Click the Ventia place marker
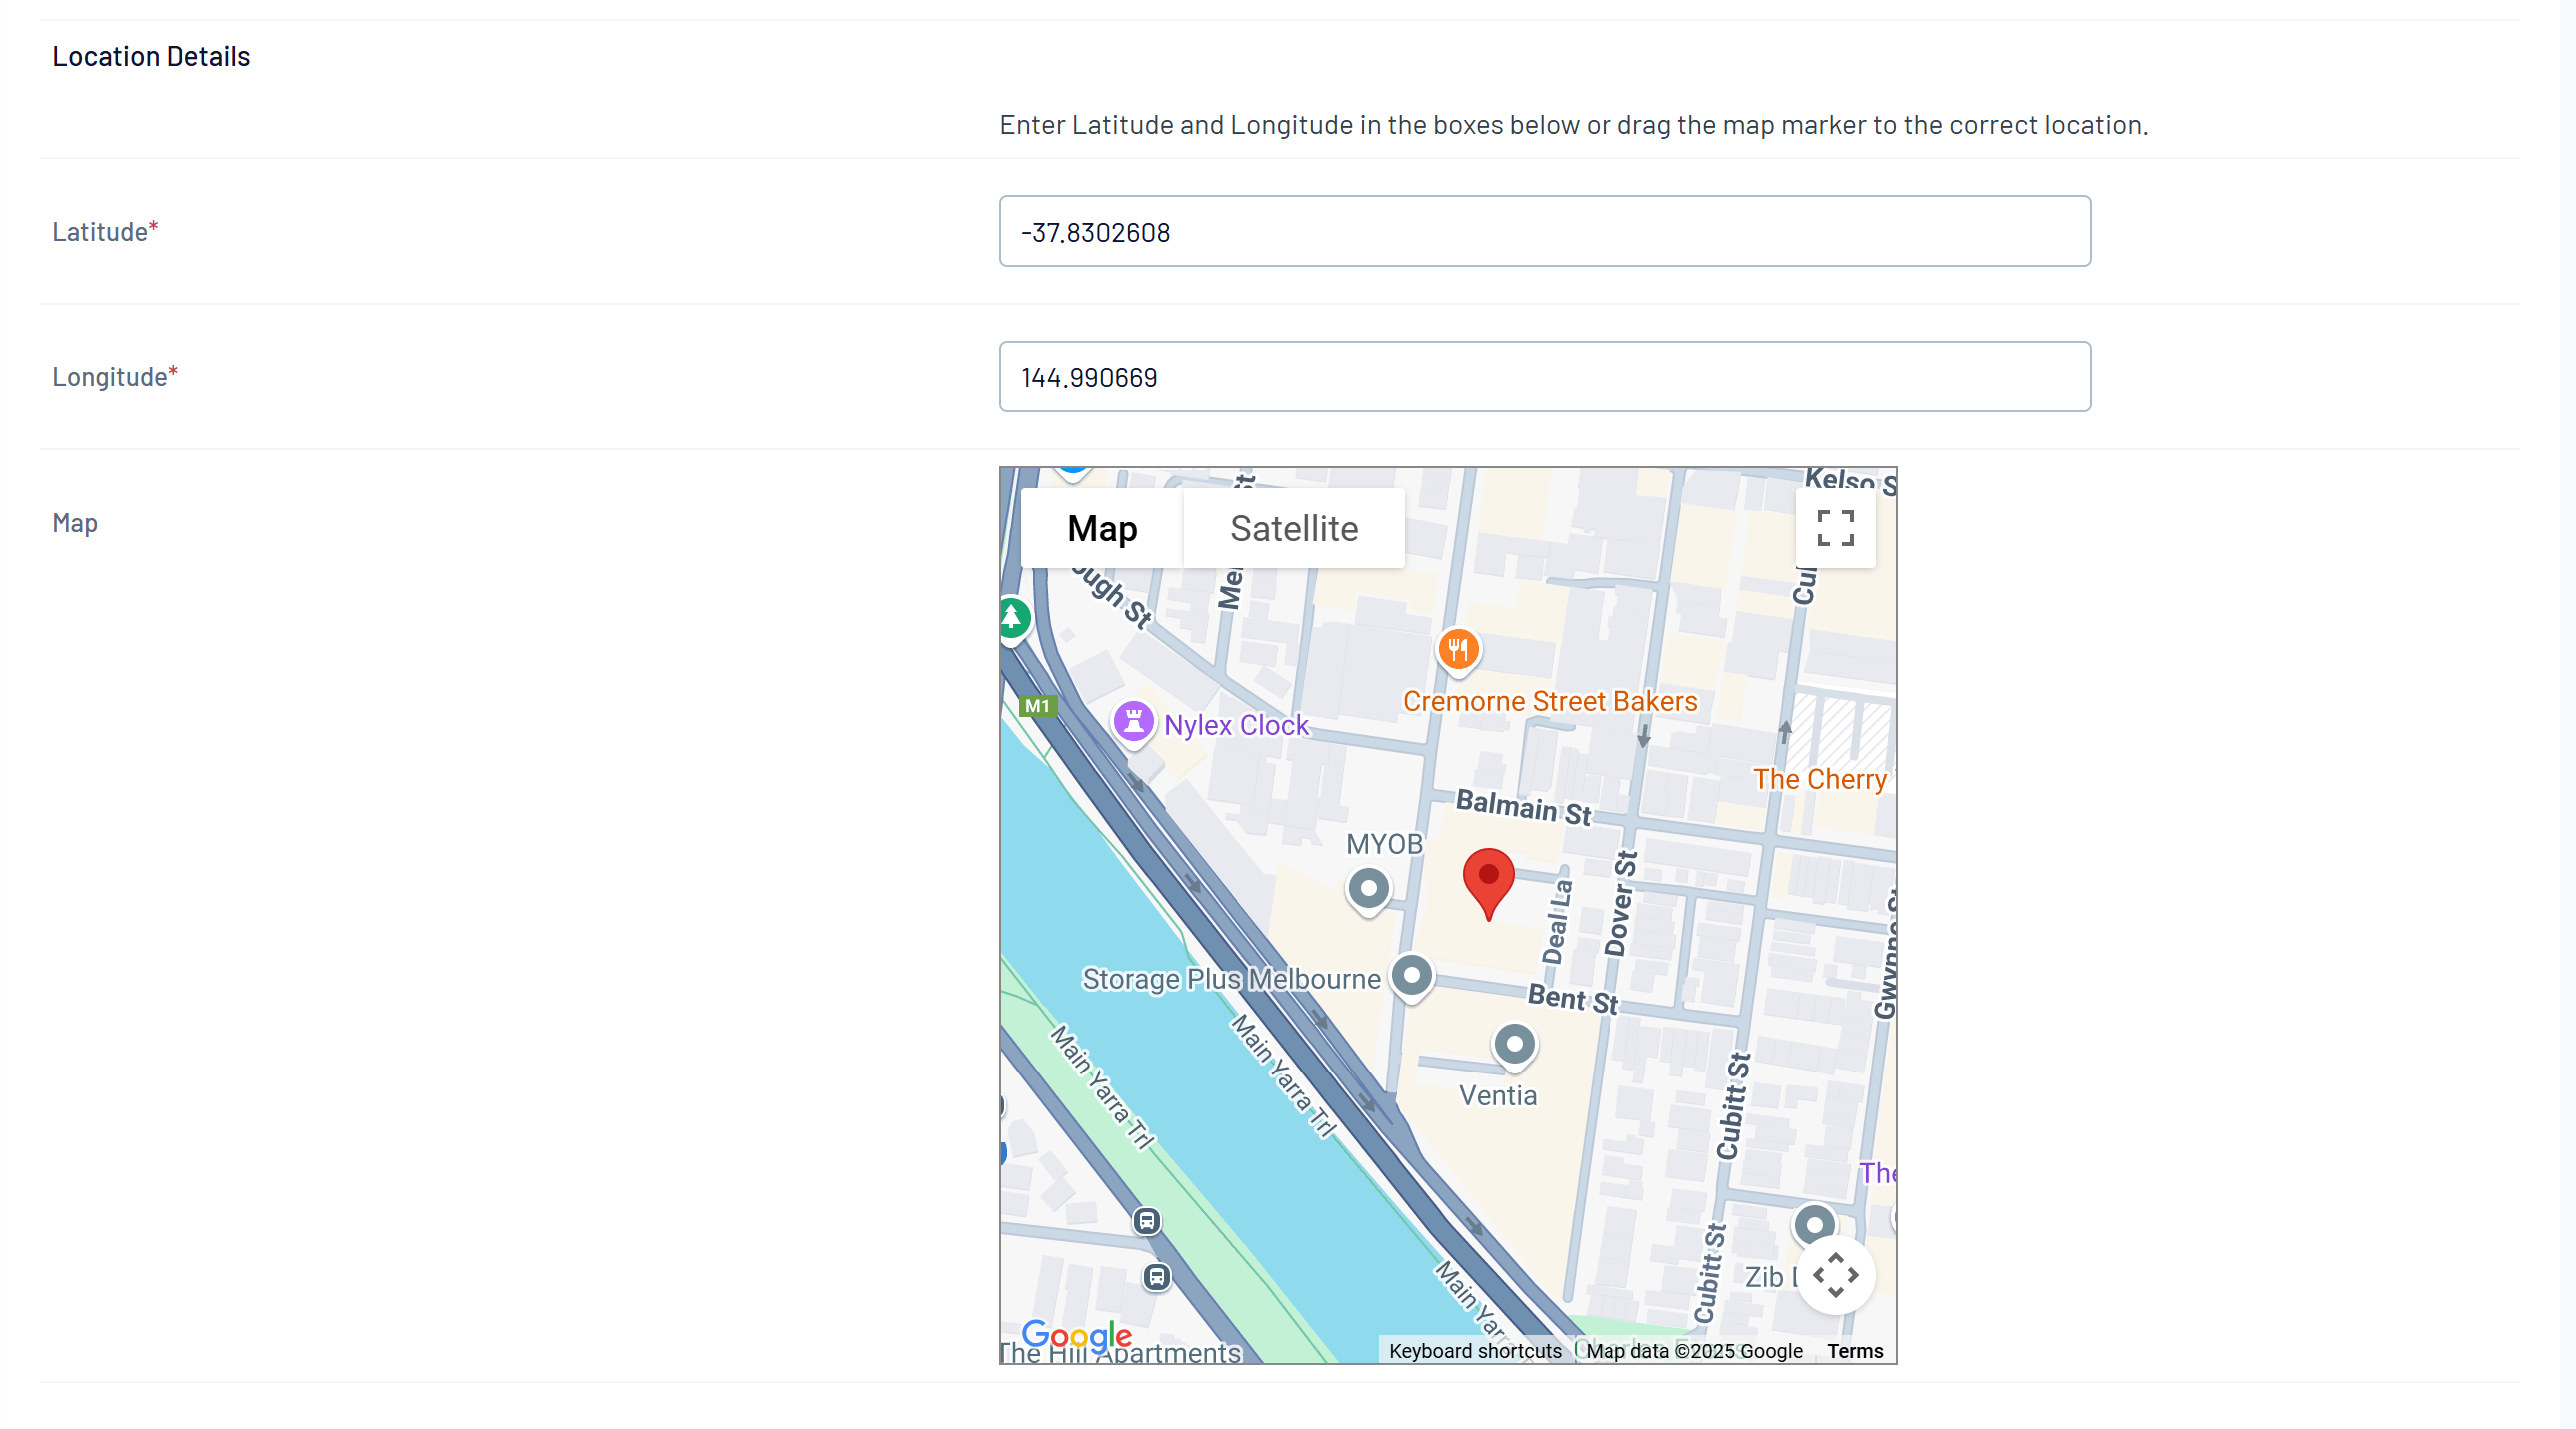This screenshot has width=2576, height=1429. point(1514,1045)
